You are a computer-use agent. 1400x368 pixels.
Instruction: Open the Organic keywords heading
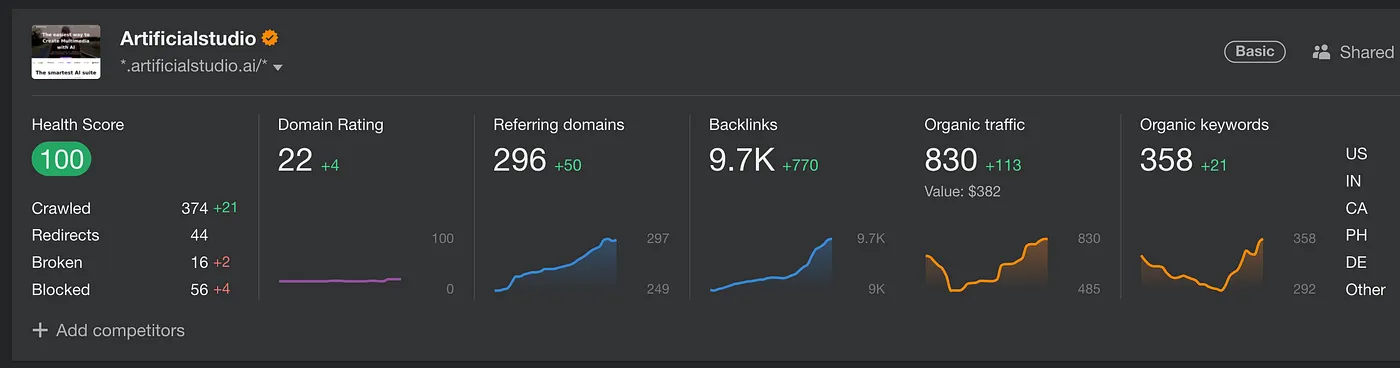tap(1204, 125)
